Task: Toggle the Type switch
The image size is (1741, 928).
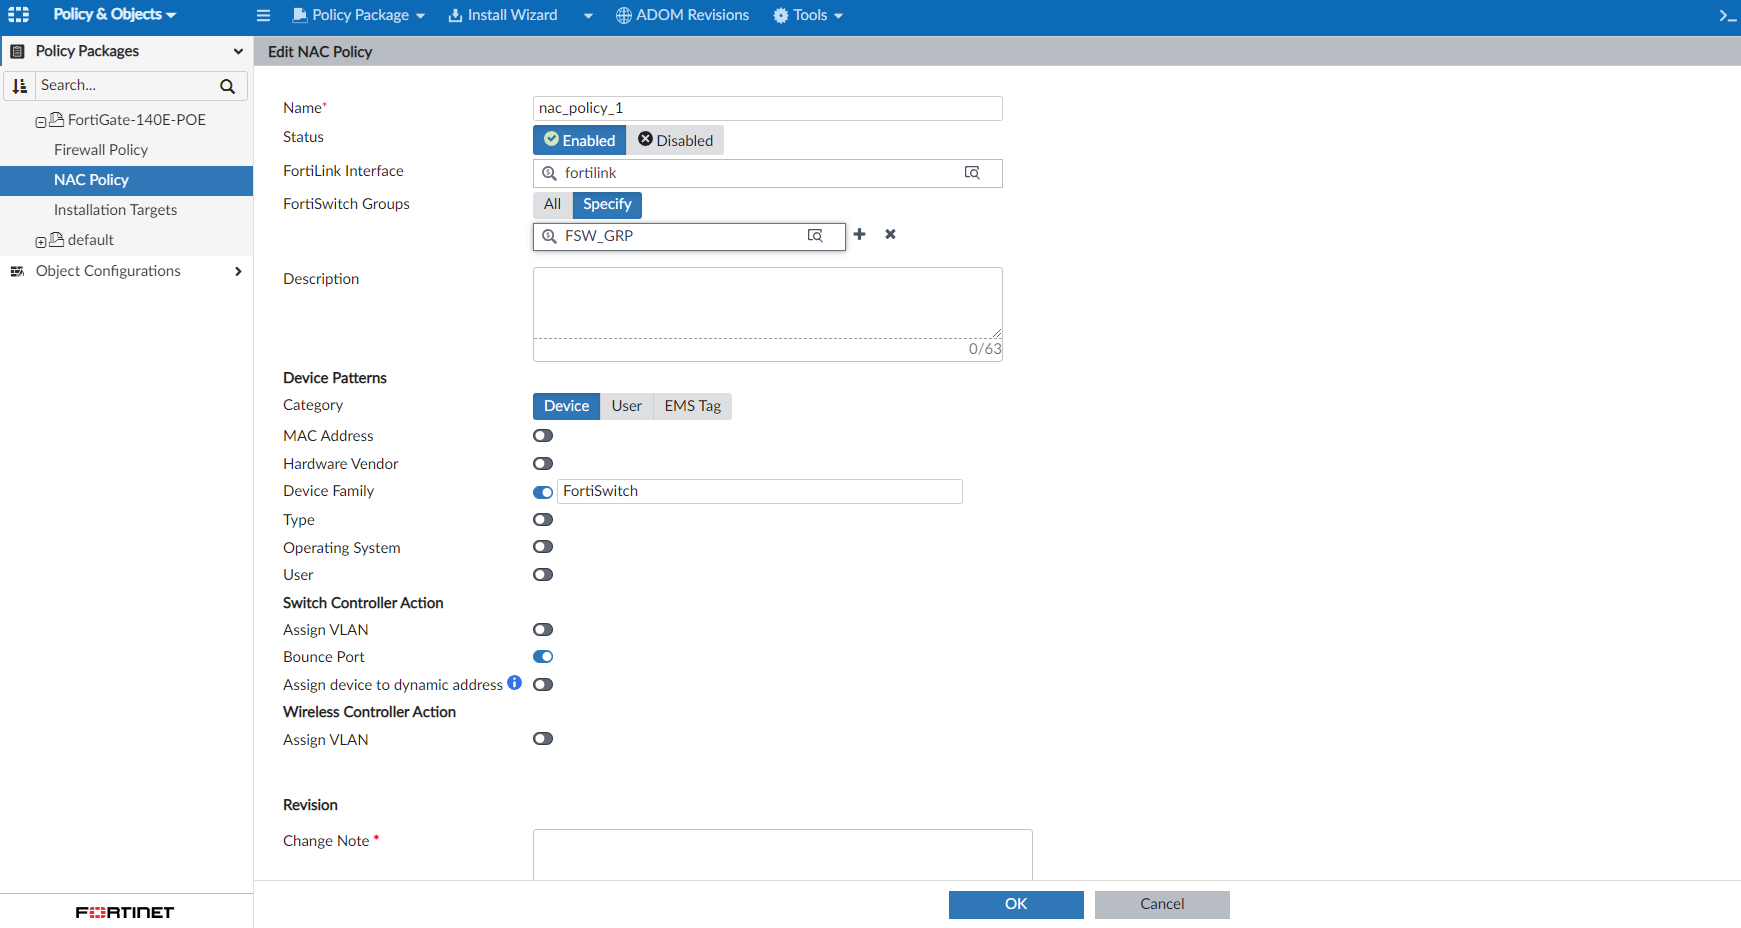Action: (x=543, y=520)
